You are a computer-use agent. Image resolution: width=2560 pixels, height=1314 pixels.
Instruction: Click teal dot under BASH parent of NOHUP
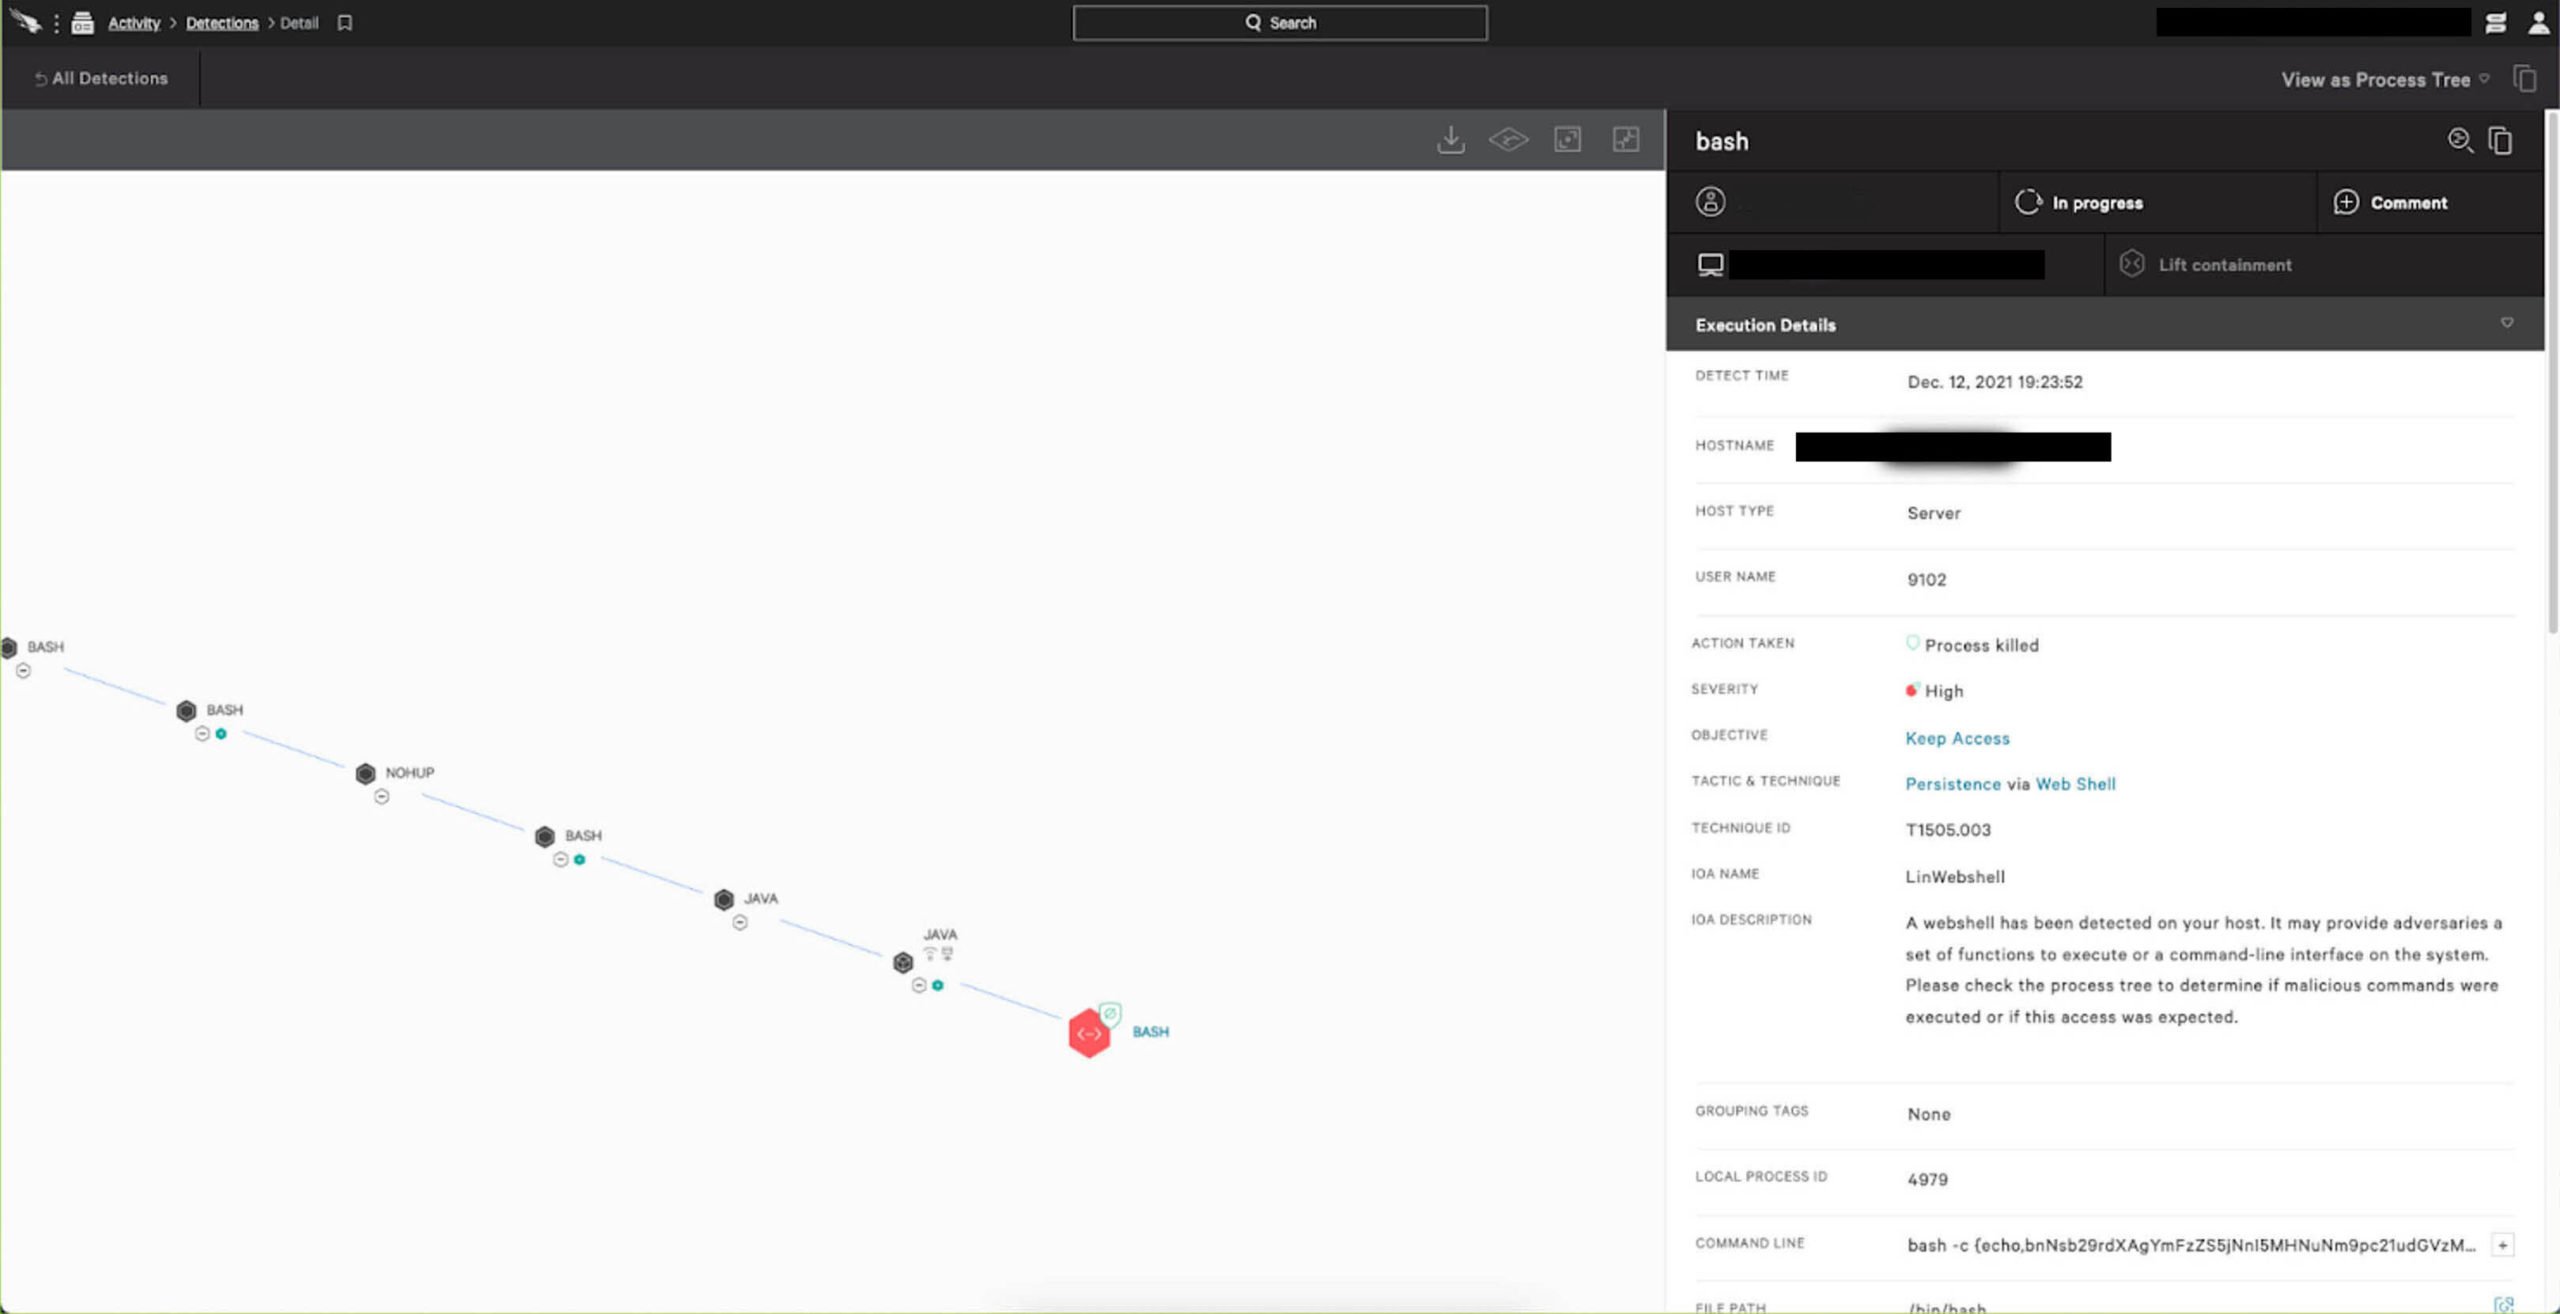(221, 734)
